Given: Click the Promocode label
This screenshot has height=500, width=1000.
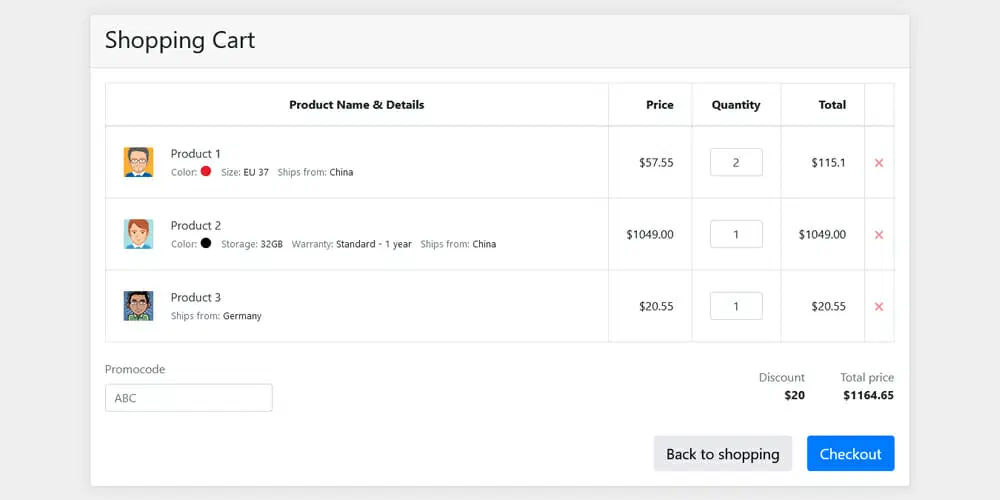Looking at the screenshot, I should pos(135,369).
